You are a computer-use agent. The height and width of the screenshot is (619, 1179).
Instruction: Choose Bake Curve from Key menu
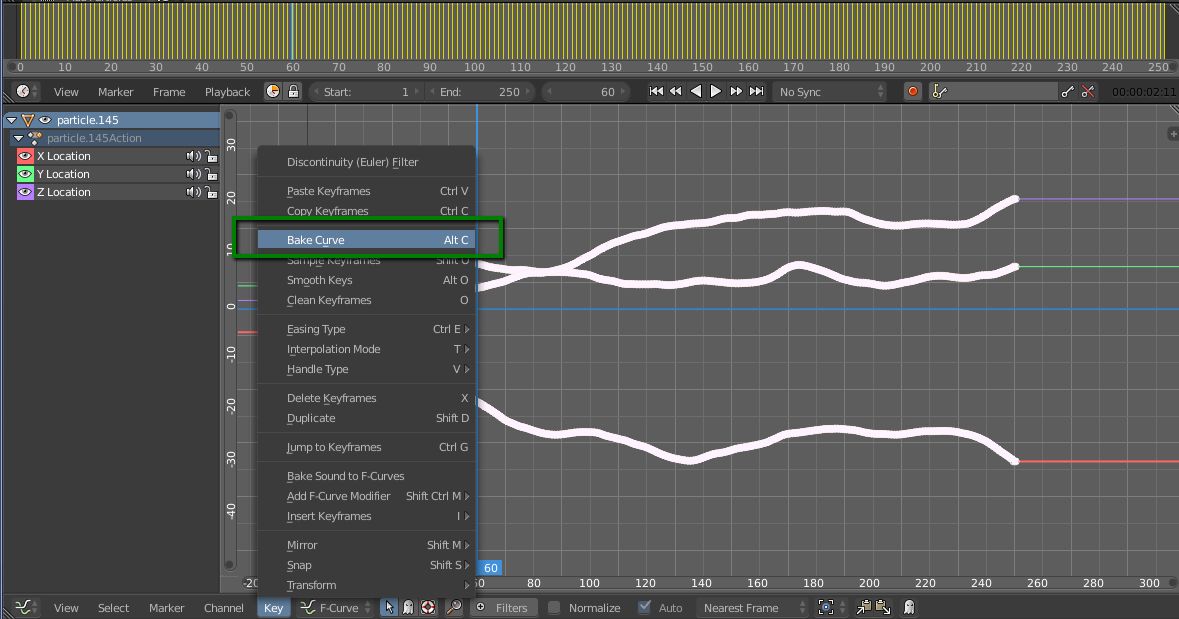pyautogui.click(x=366, y=240)
